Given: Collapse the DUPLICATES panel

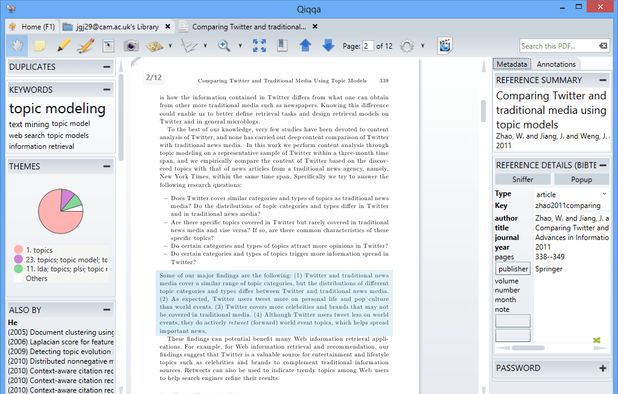Looking at the screenshot, I should [106, 67].
